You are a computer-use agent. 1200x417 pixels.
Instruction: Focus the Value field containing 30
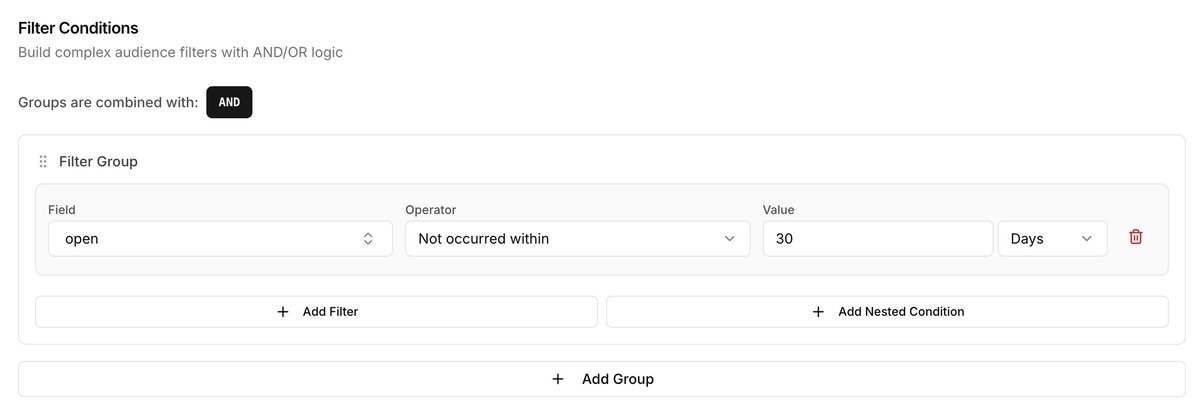(x=877, y=239)
